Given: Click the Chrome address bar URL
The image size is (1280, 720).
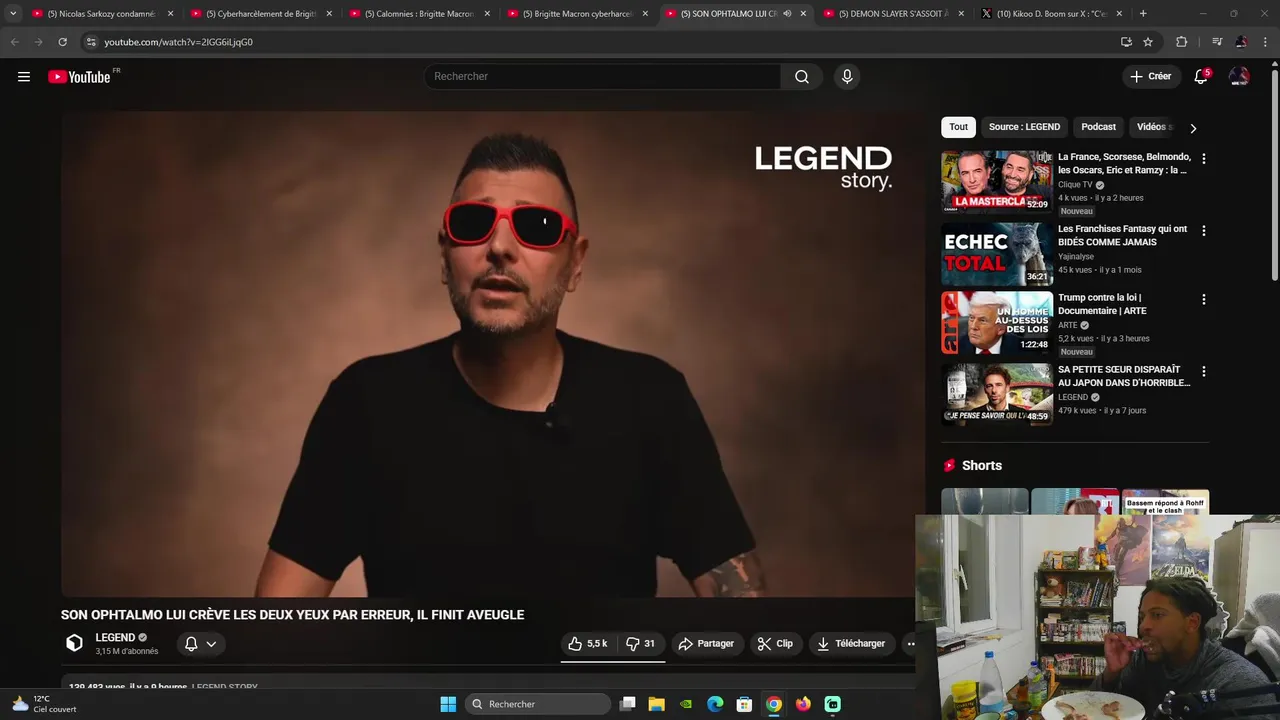Looking at the screenshot, I should coord(178,42).
